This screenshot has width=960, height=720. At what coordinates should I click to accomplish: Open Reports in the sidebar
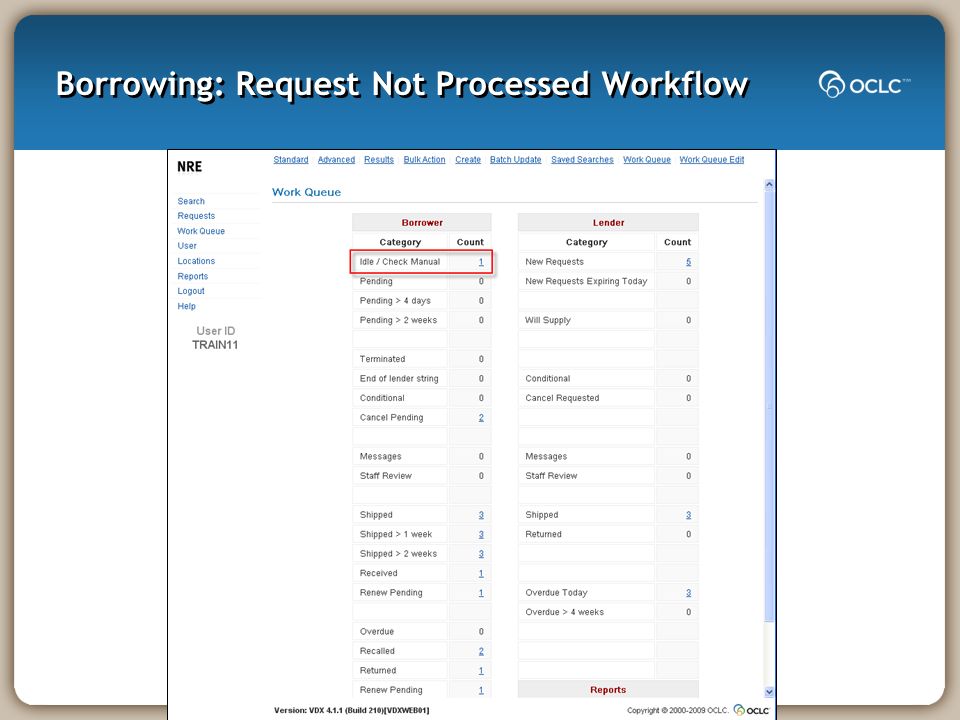[192, 277]
